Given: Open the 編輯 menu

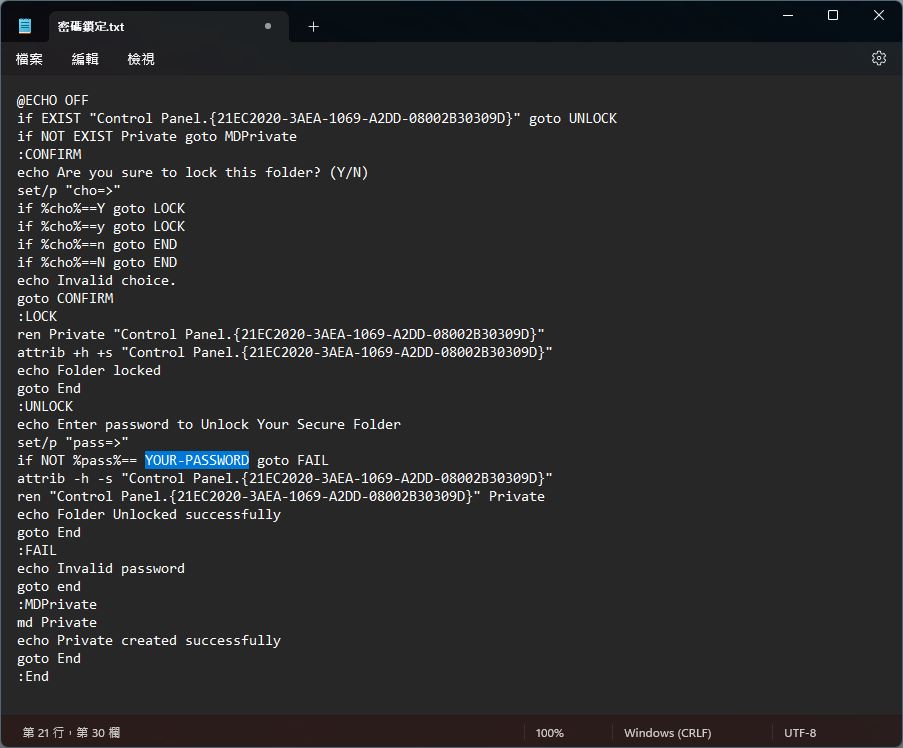Looking at the screenshot, I should click(x=85, y=59).
